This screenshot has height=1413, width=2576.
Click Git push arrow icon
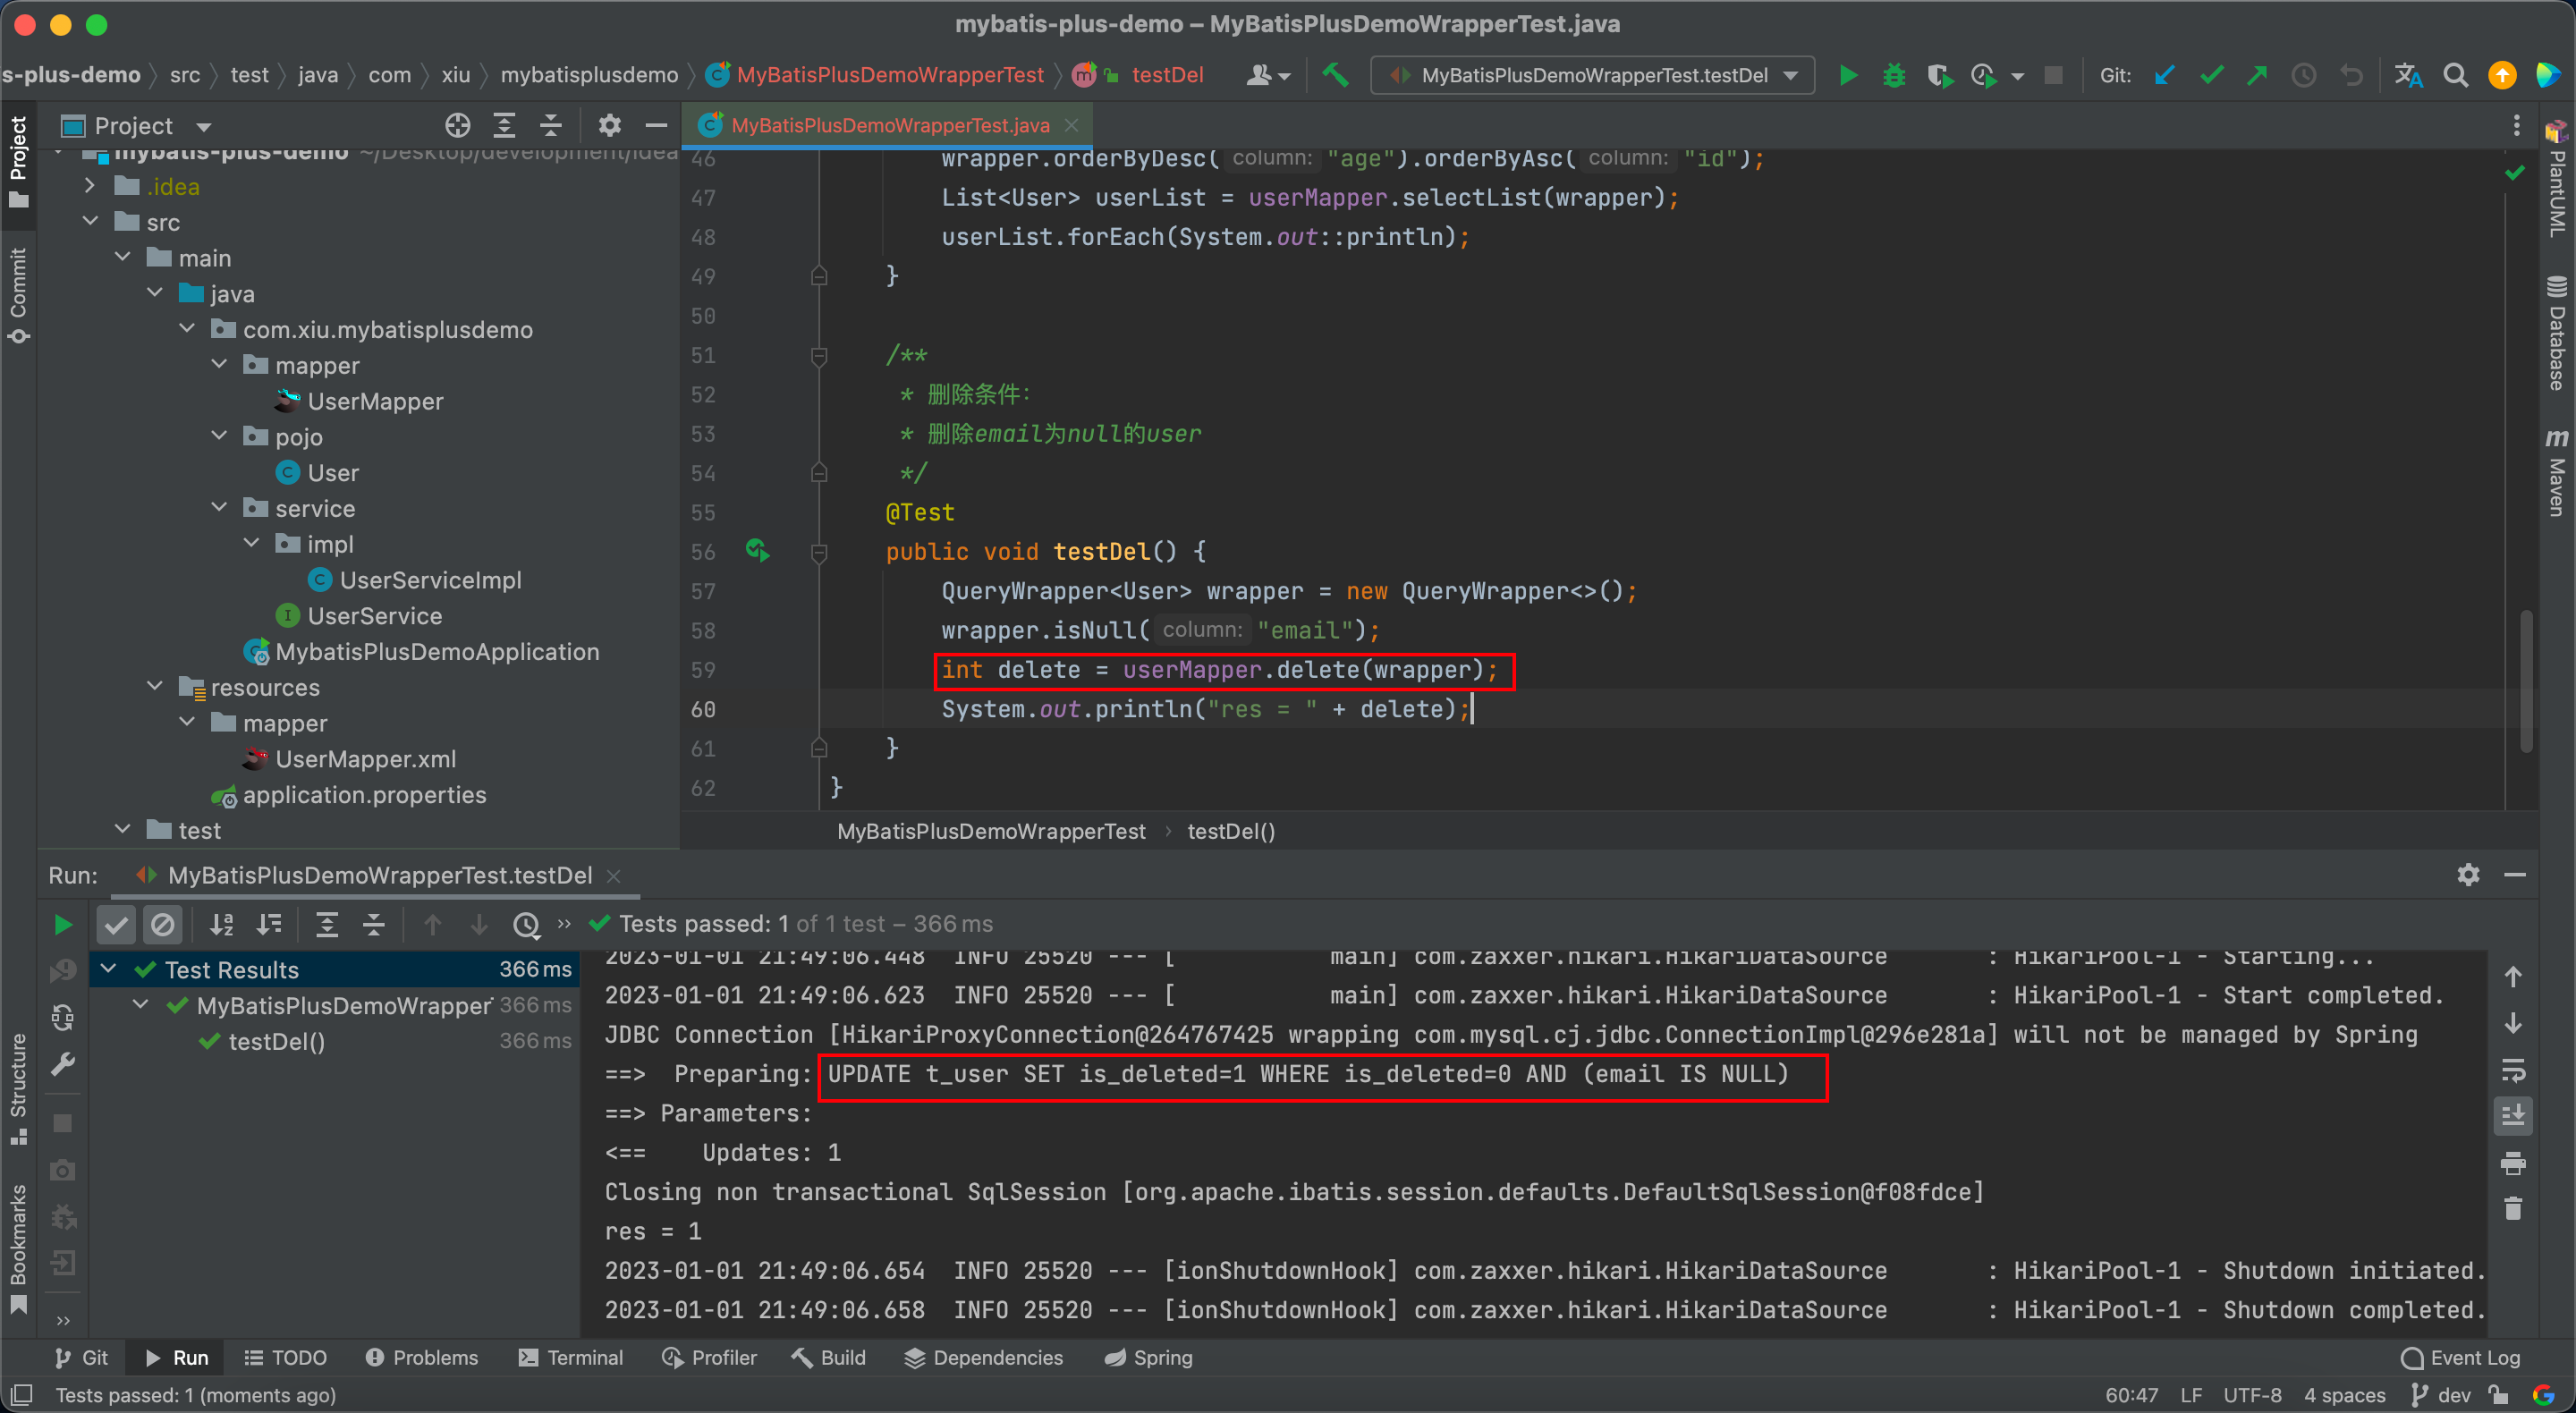2257,75
